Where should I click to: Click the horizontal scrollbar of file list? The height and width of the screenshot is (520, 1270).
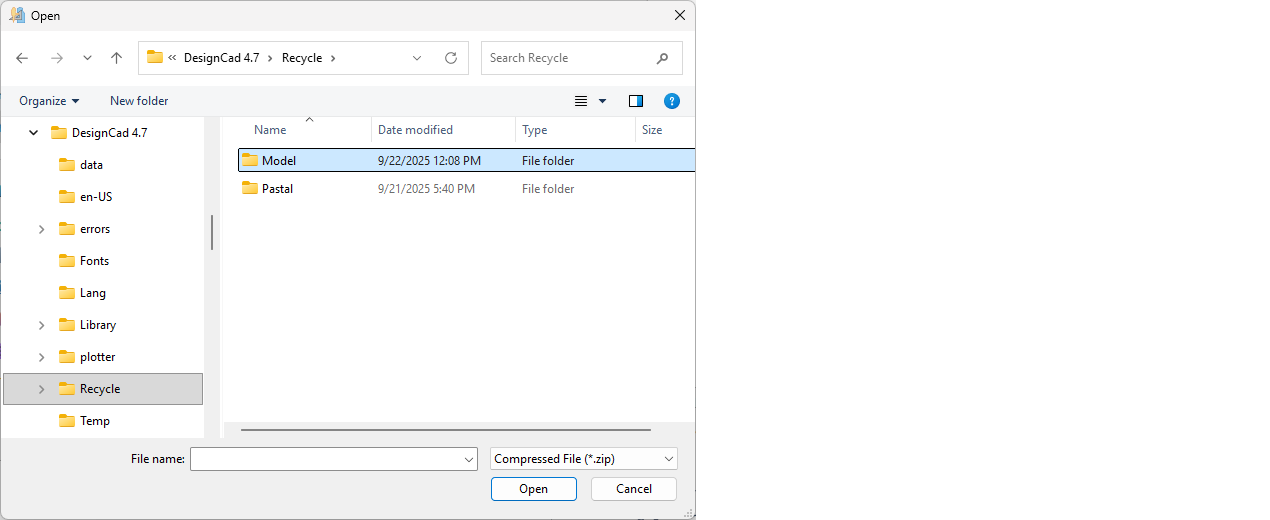point(445,430)
